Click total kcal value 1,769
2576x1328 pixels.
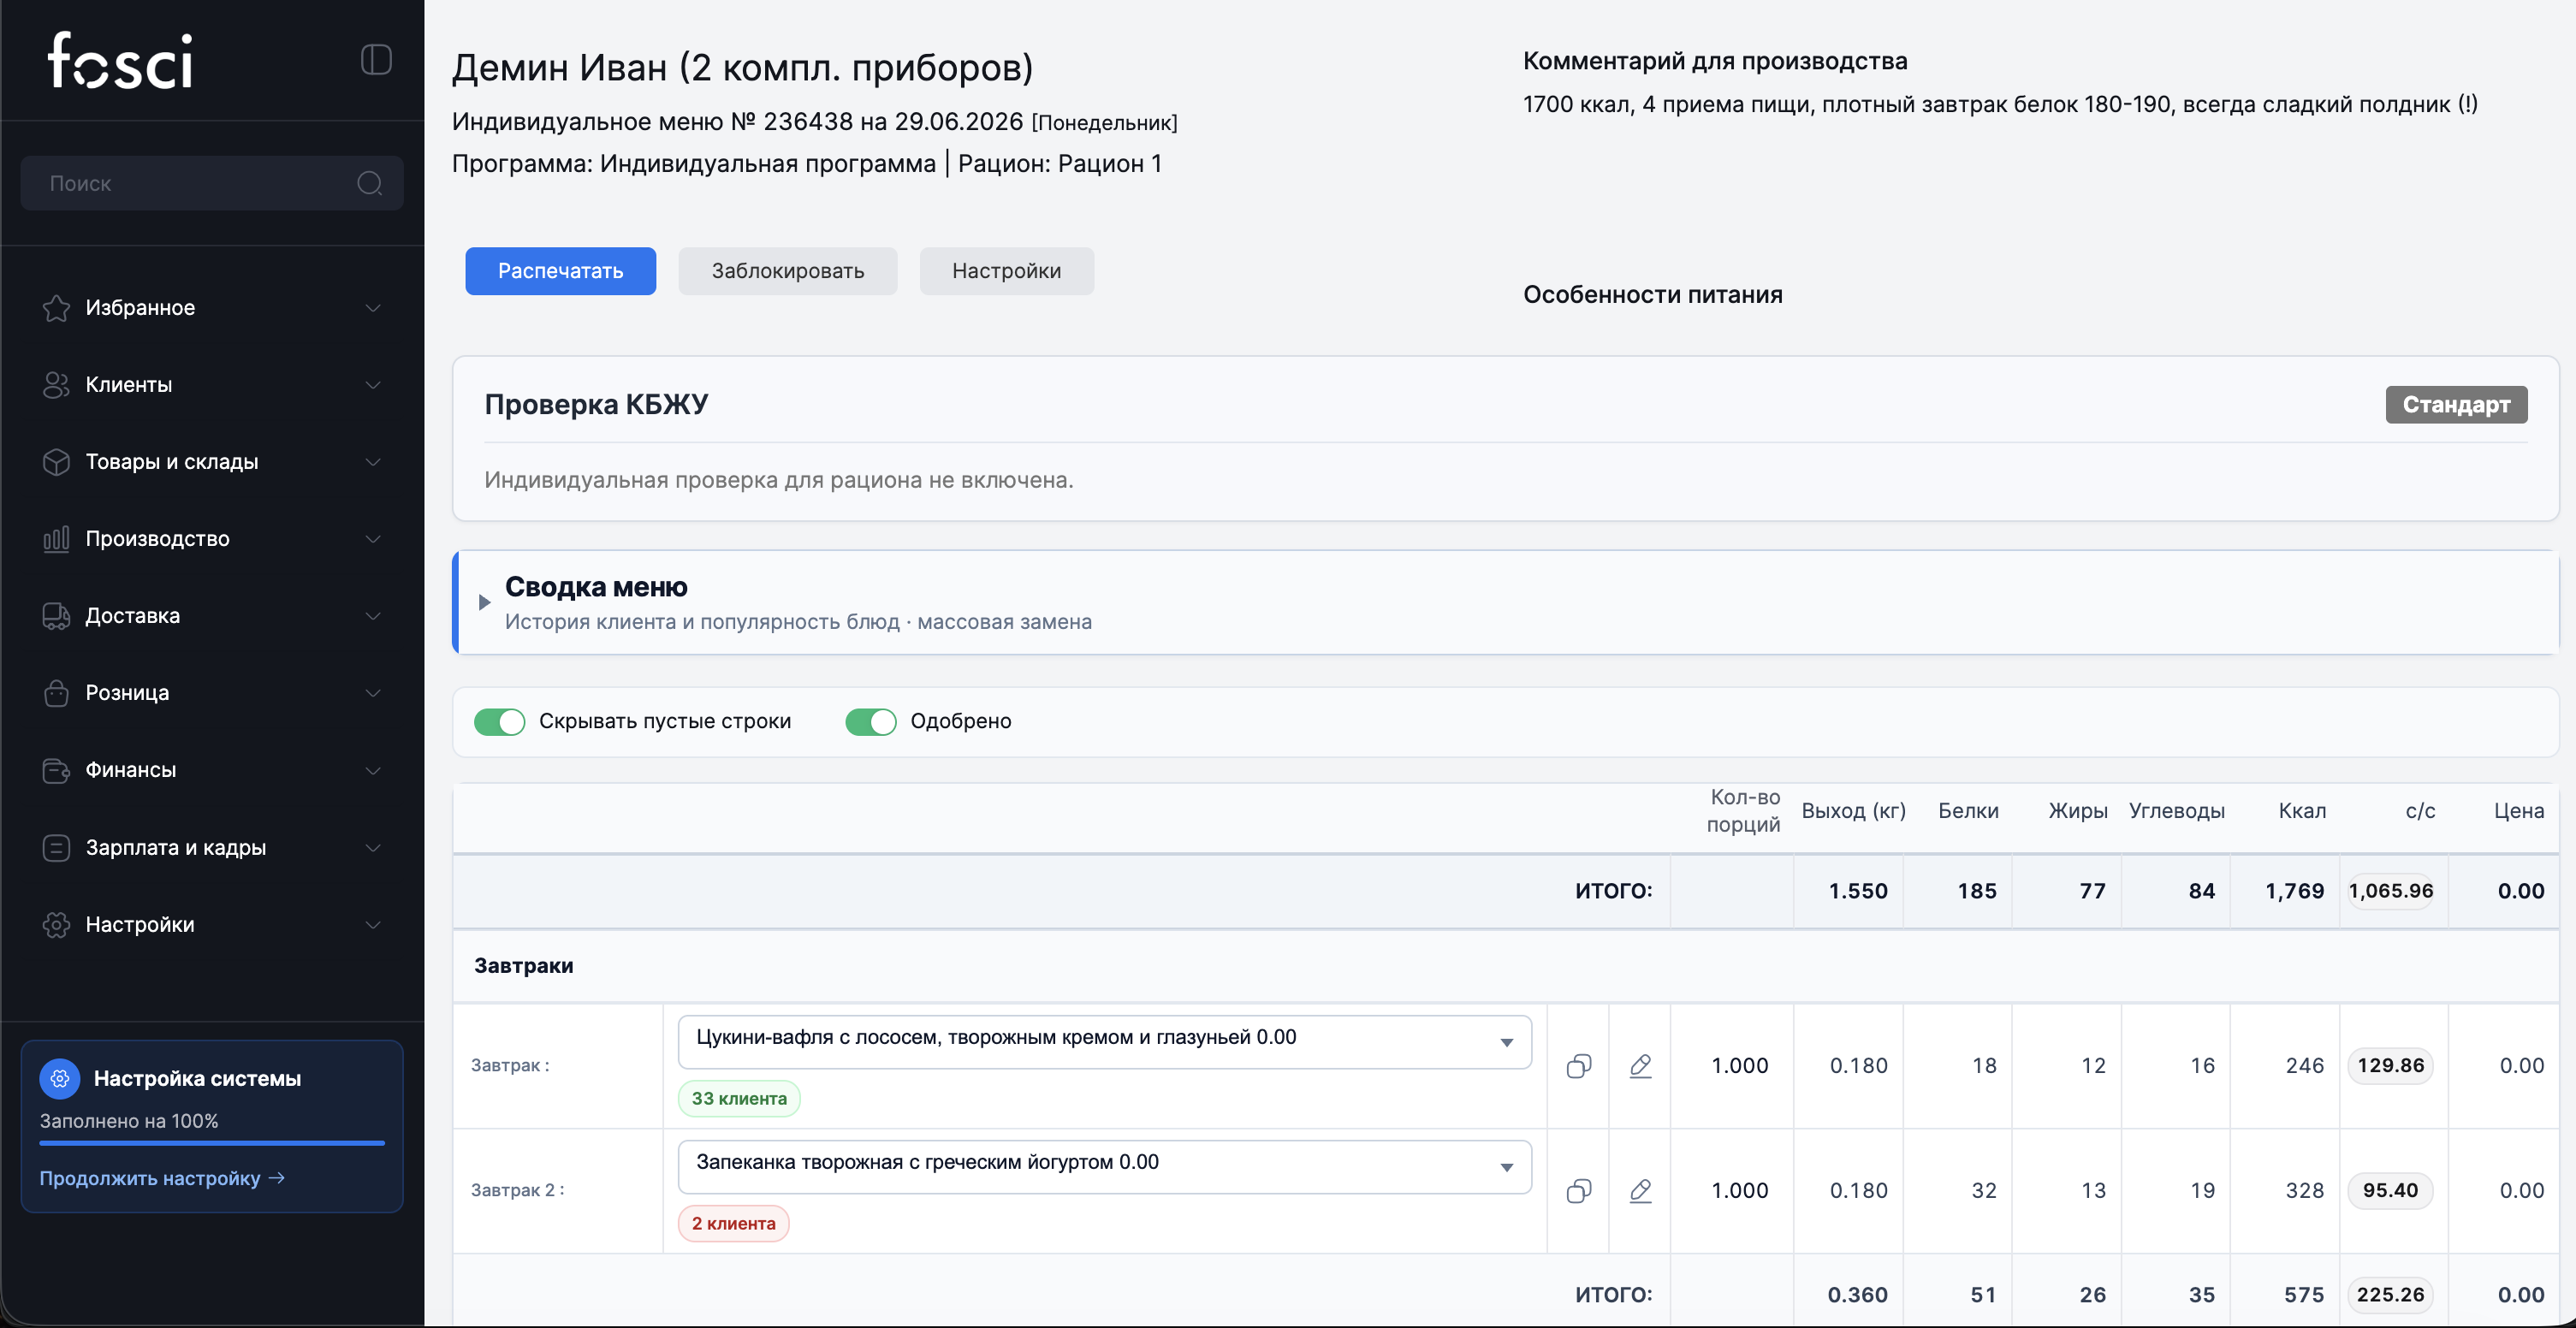2294,891
